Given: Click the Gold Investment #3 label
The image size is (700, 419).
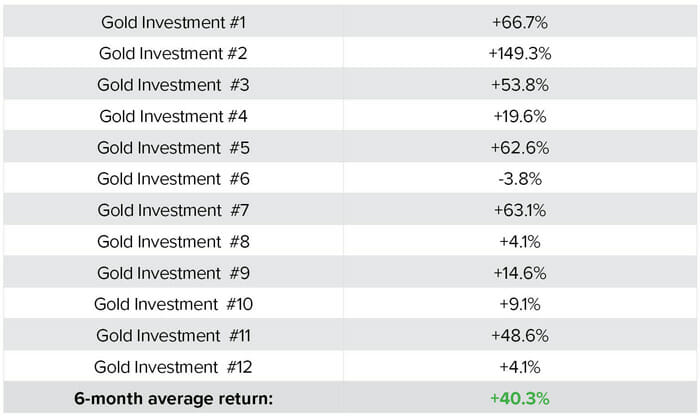Looking at the screenshot, I should click(x=173, y=84).
